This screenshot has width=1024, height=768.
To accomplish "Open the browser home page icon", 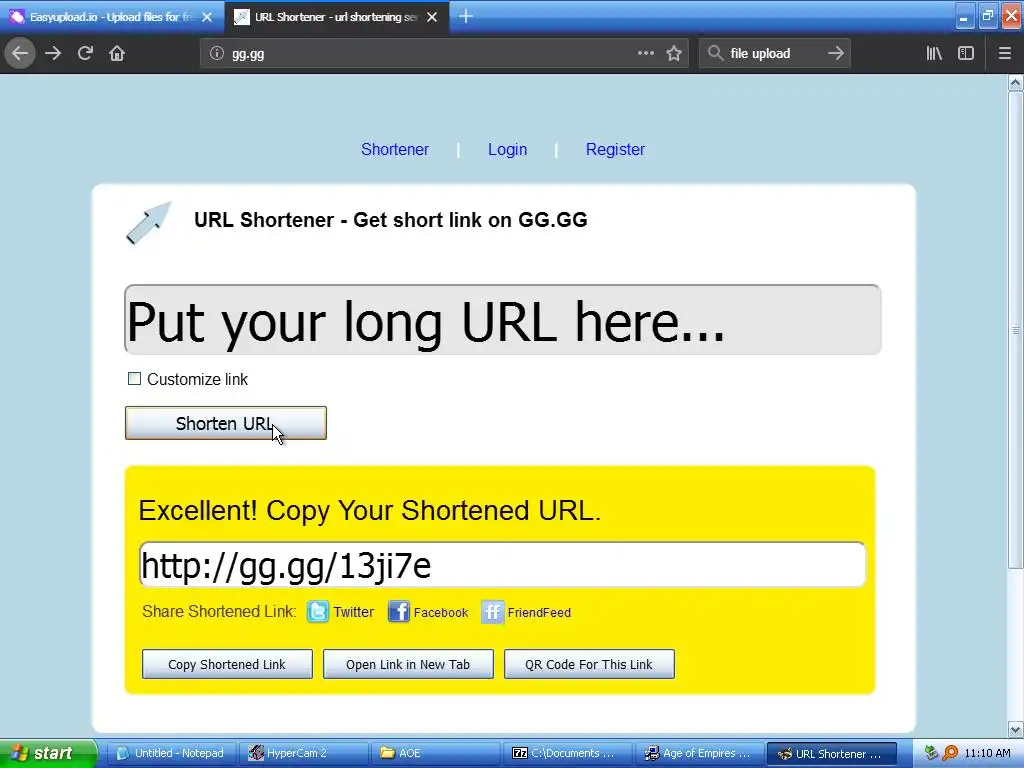I will tap(117, 53).
